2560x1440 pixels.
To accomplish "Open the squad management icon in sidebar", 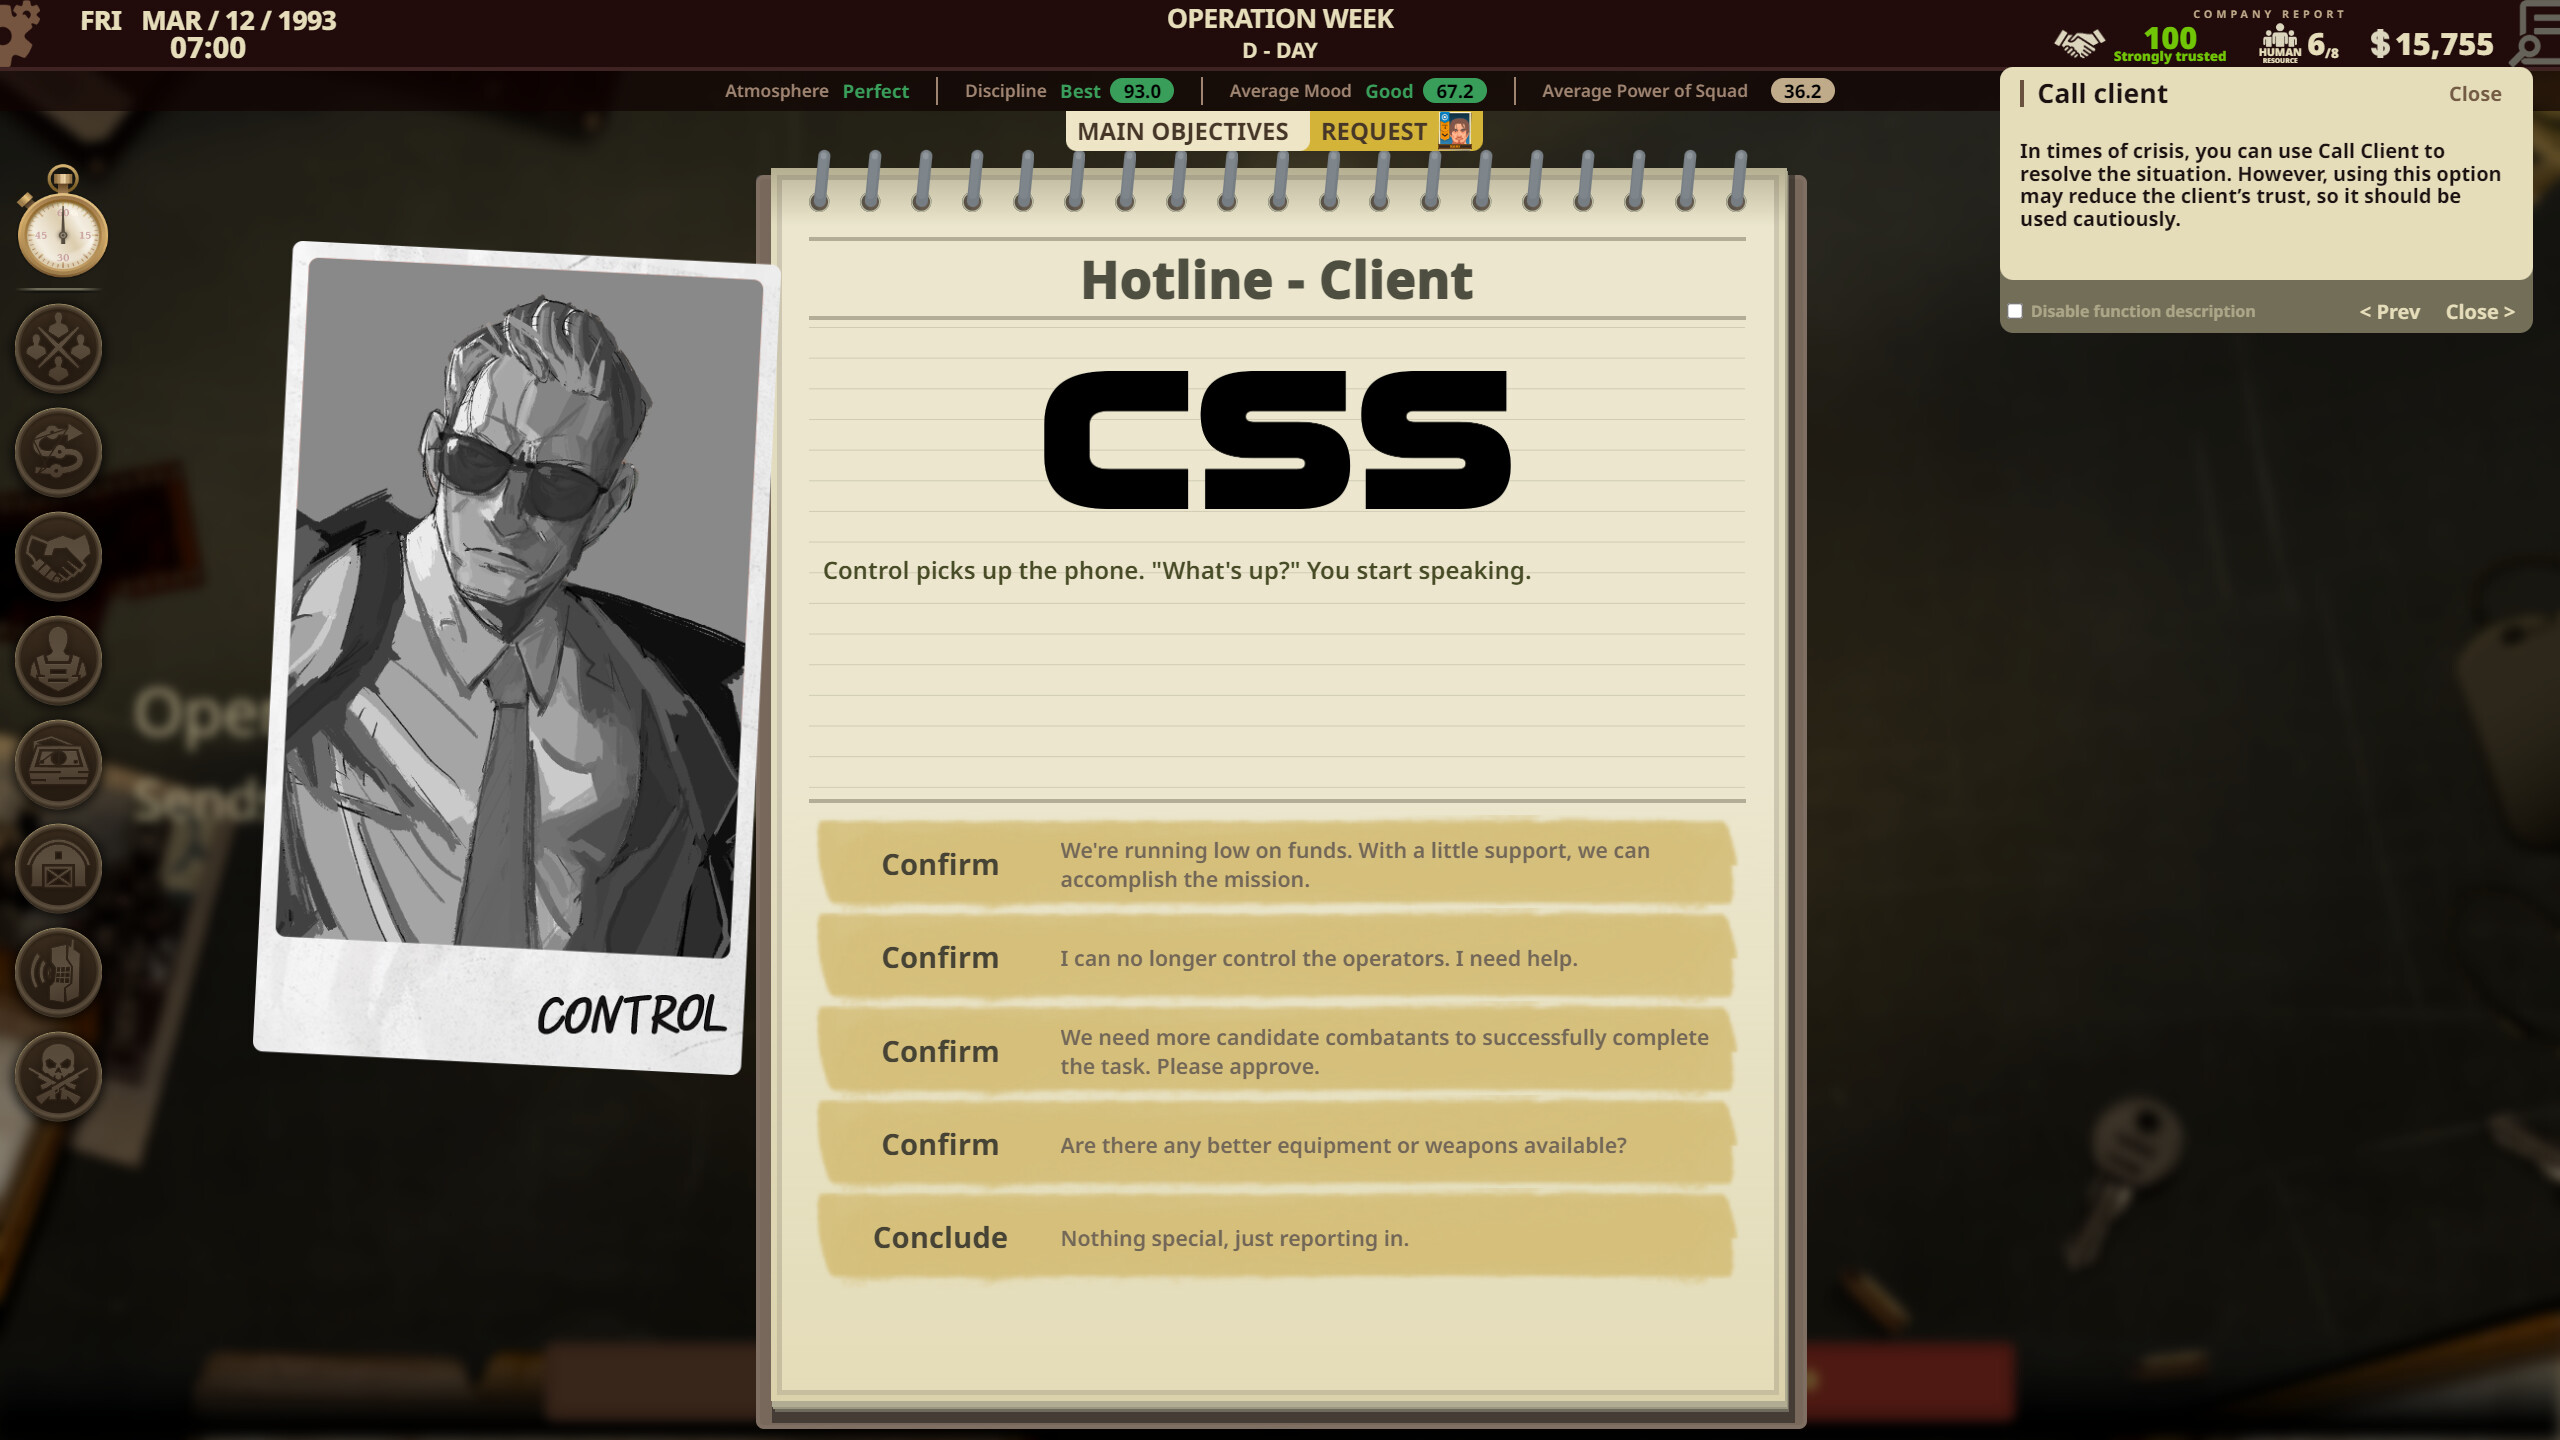I will [x=58, y=348].
